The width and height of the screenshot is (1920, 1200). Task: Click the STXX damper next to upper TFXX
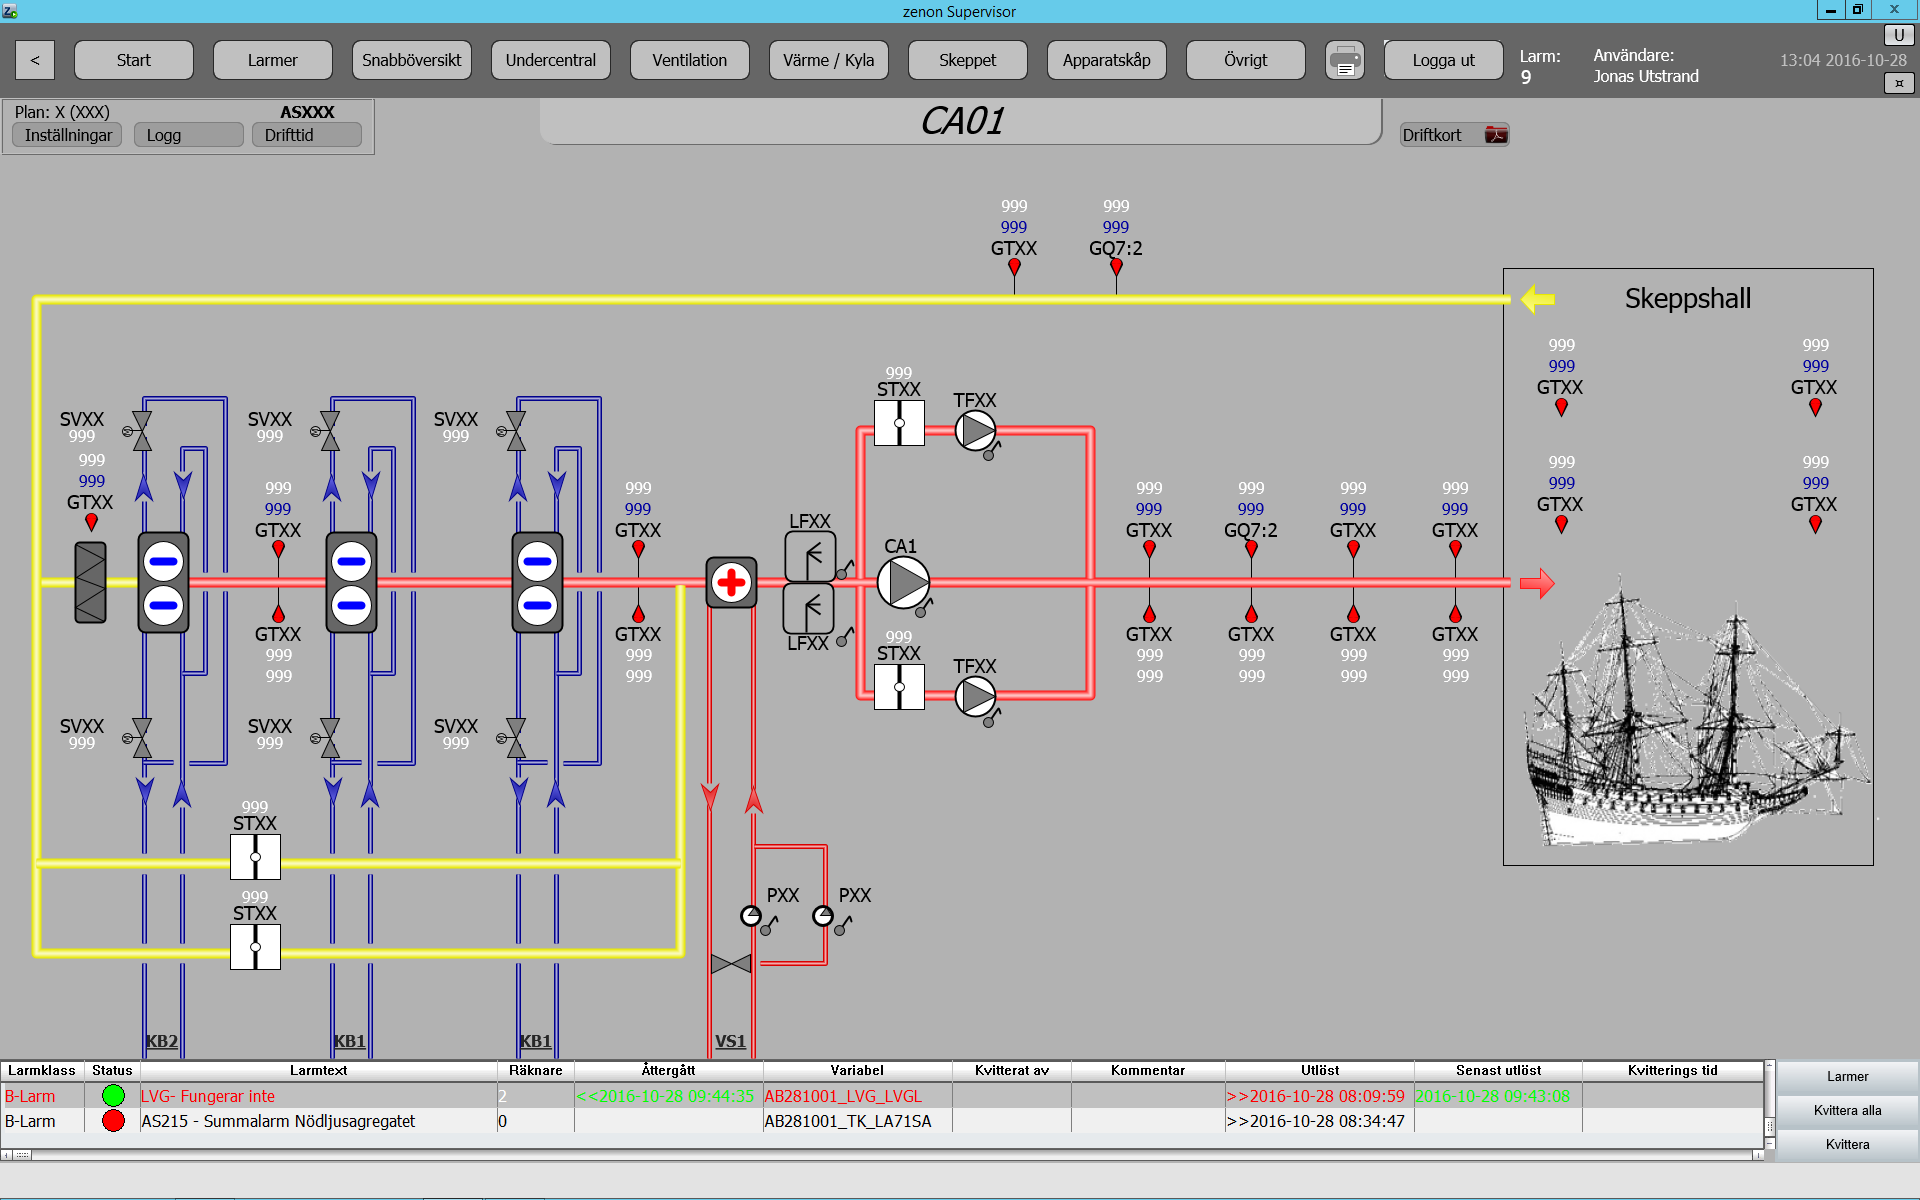899,423
